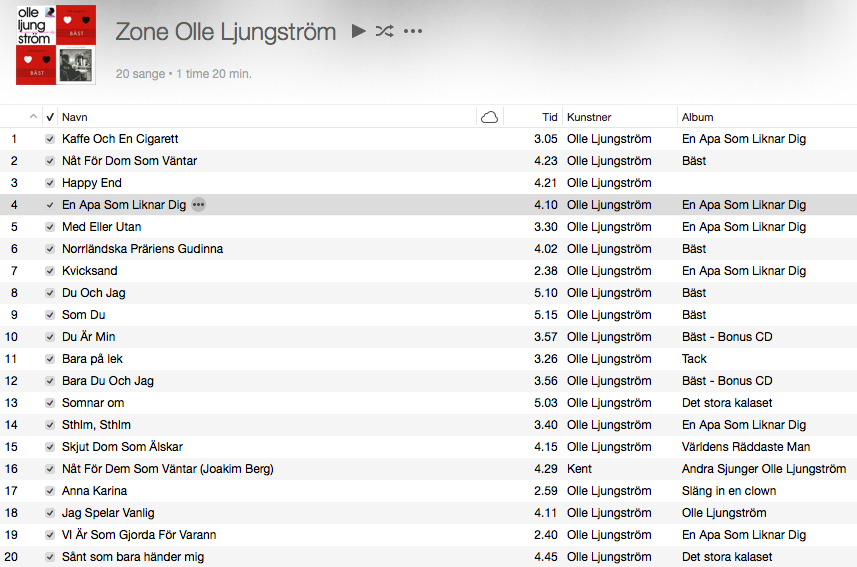Click album Olle Ljungström for Jag Spelar Vanlig
This screenshot has height=567, width=857.
tap(724, 513)
